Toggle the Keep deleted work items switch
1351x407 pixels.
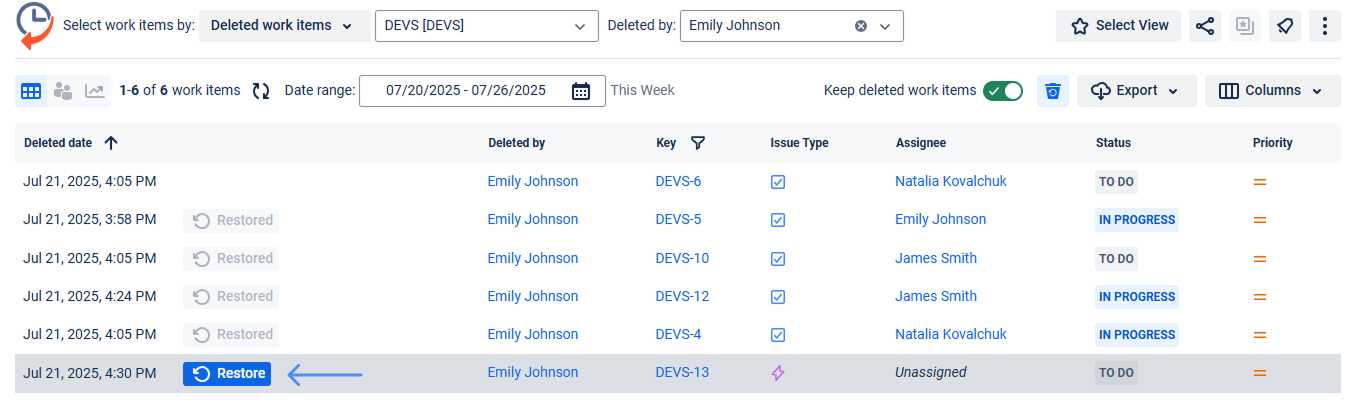click(x=1003, y=91)
